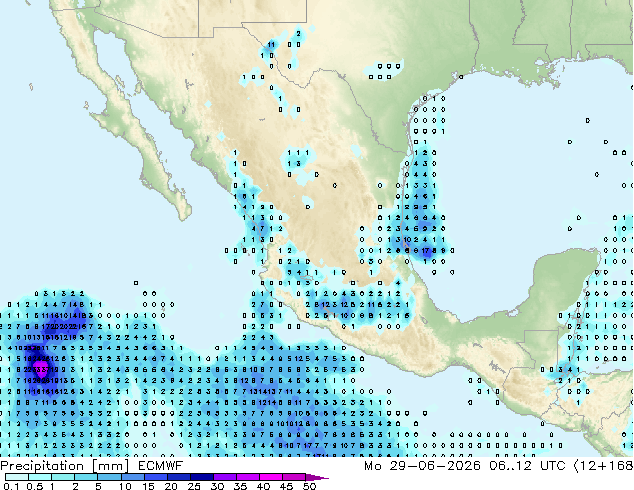The height and width of the screenshot is (490, 634).
Task: Click the magenta precipitation maximum cell on map
Action: [42, 369]
